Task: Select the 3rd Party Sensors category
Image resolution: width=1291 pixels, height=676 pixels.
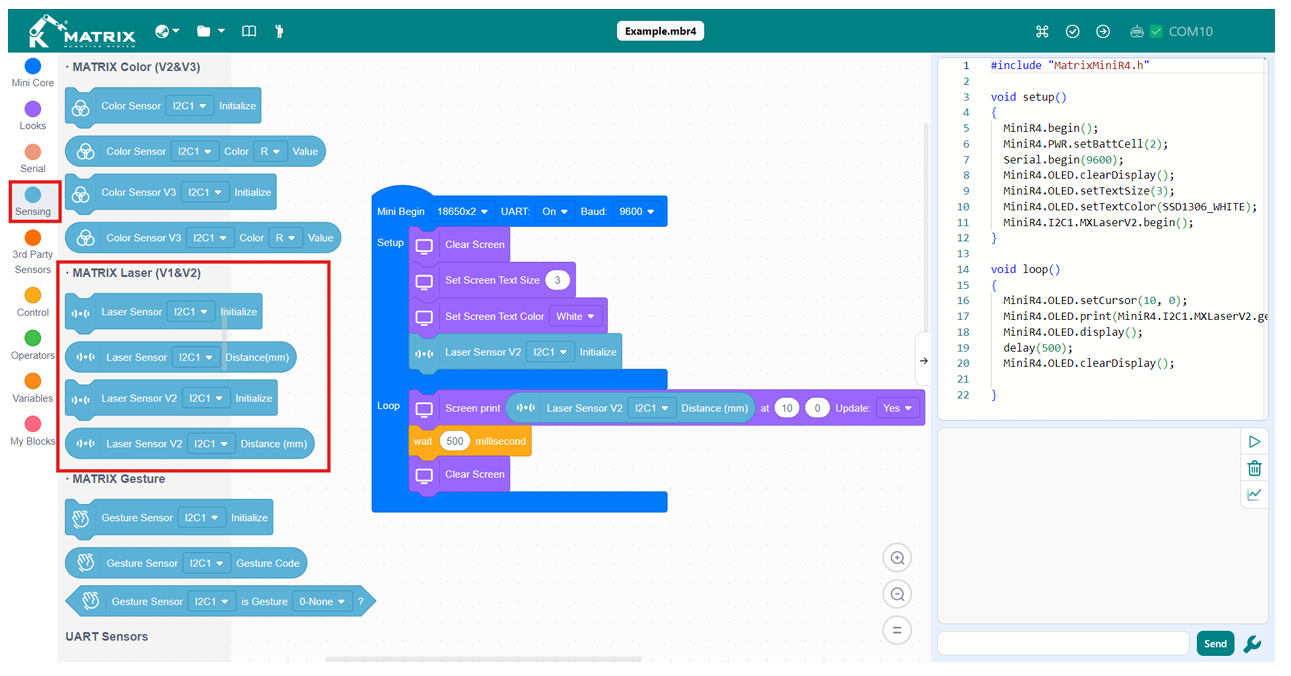Action: pos(33,251)
